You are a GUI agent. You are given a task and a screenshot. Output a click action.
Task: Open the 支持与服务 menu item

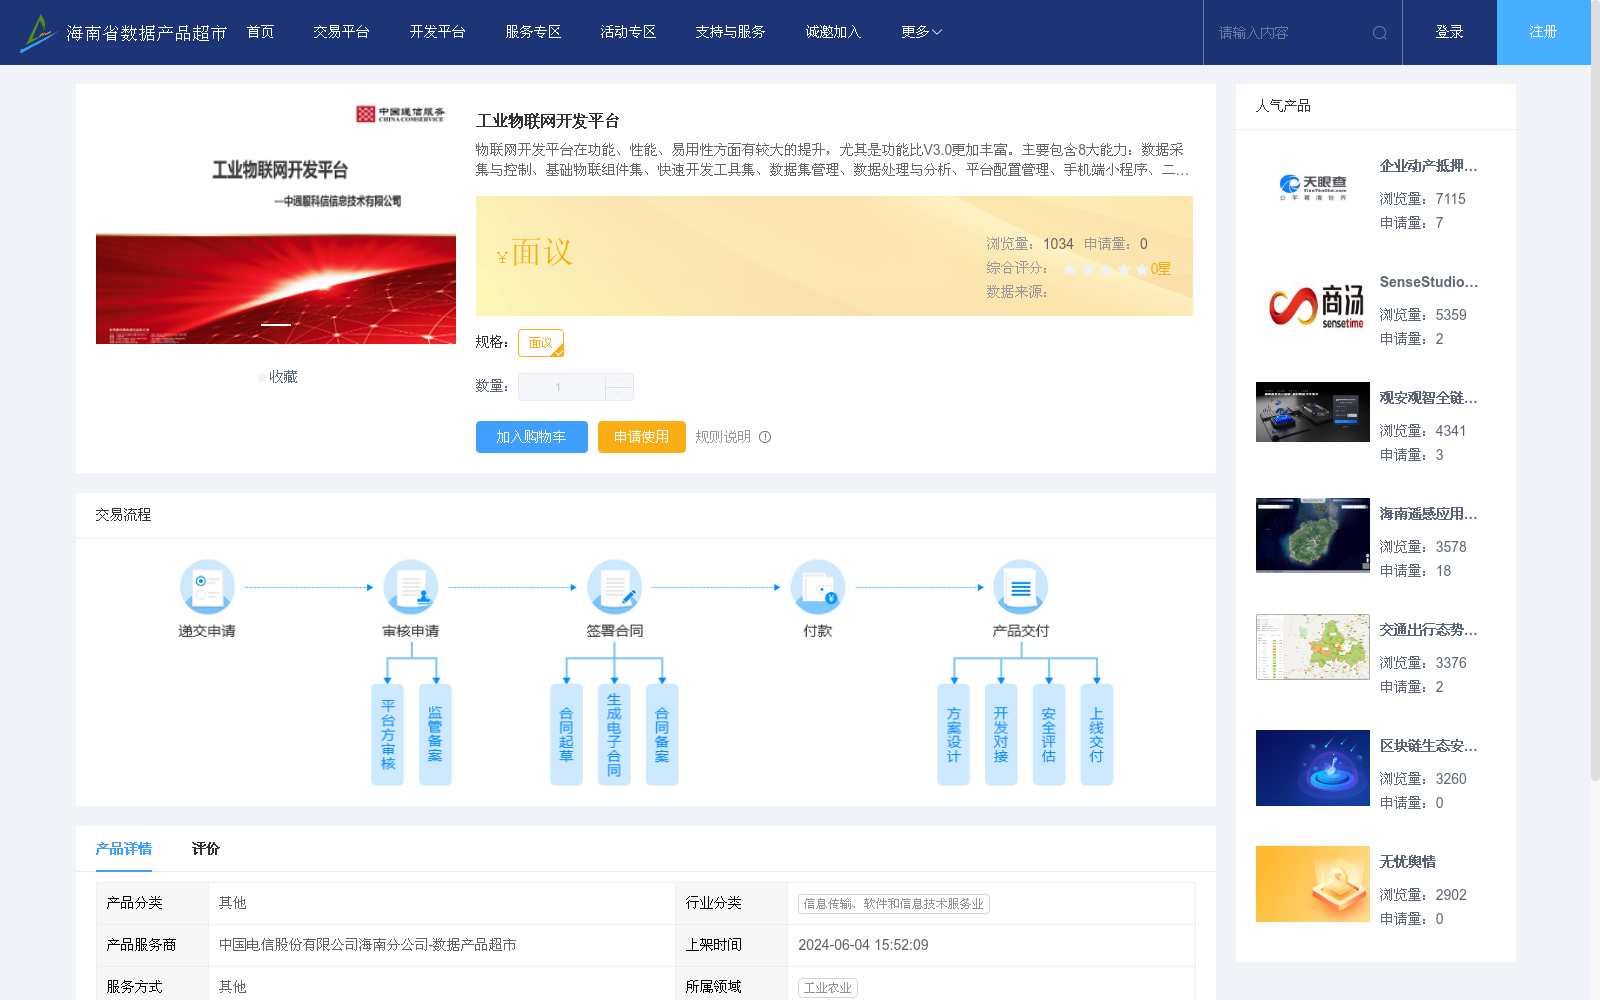pyautogui.click(x=730, y=32)
